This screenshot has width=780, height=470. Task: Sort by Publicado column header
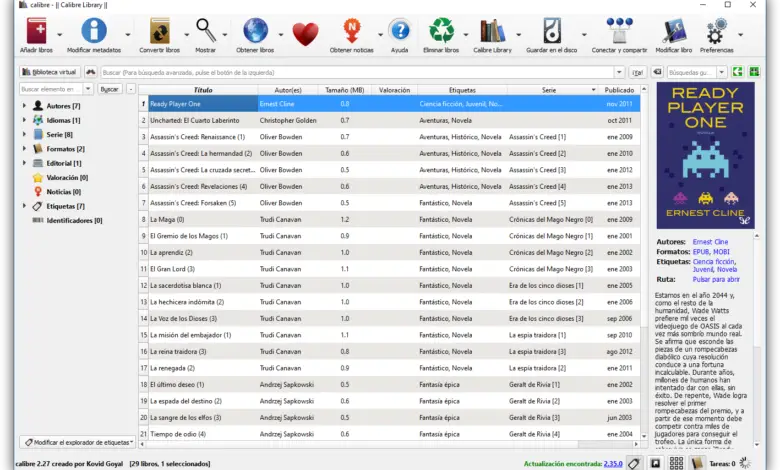(619, 90)
